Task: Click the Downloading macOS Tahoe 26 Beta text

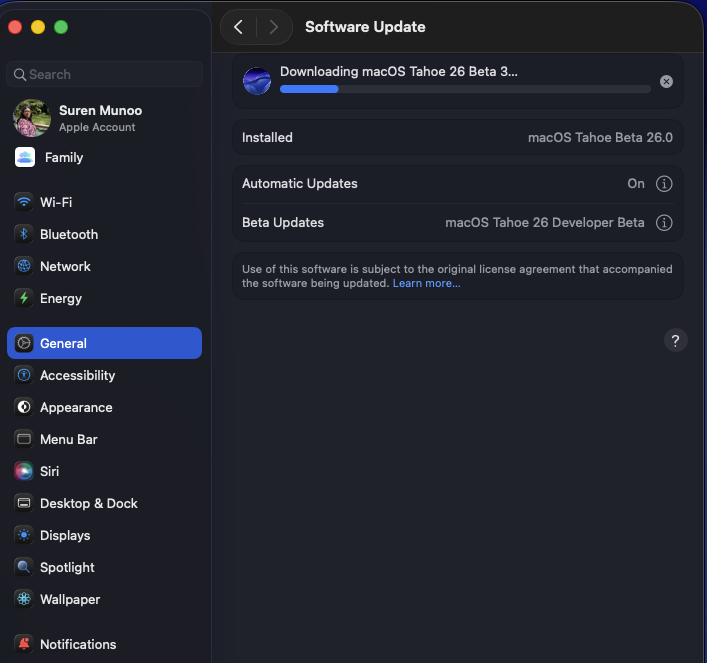Action: tap(399, 71)
